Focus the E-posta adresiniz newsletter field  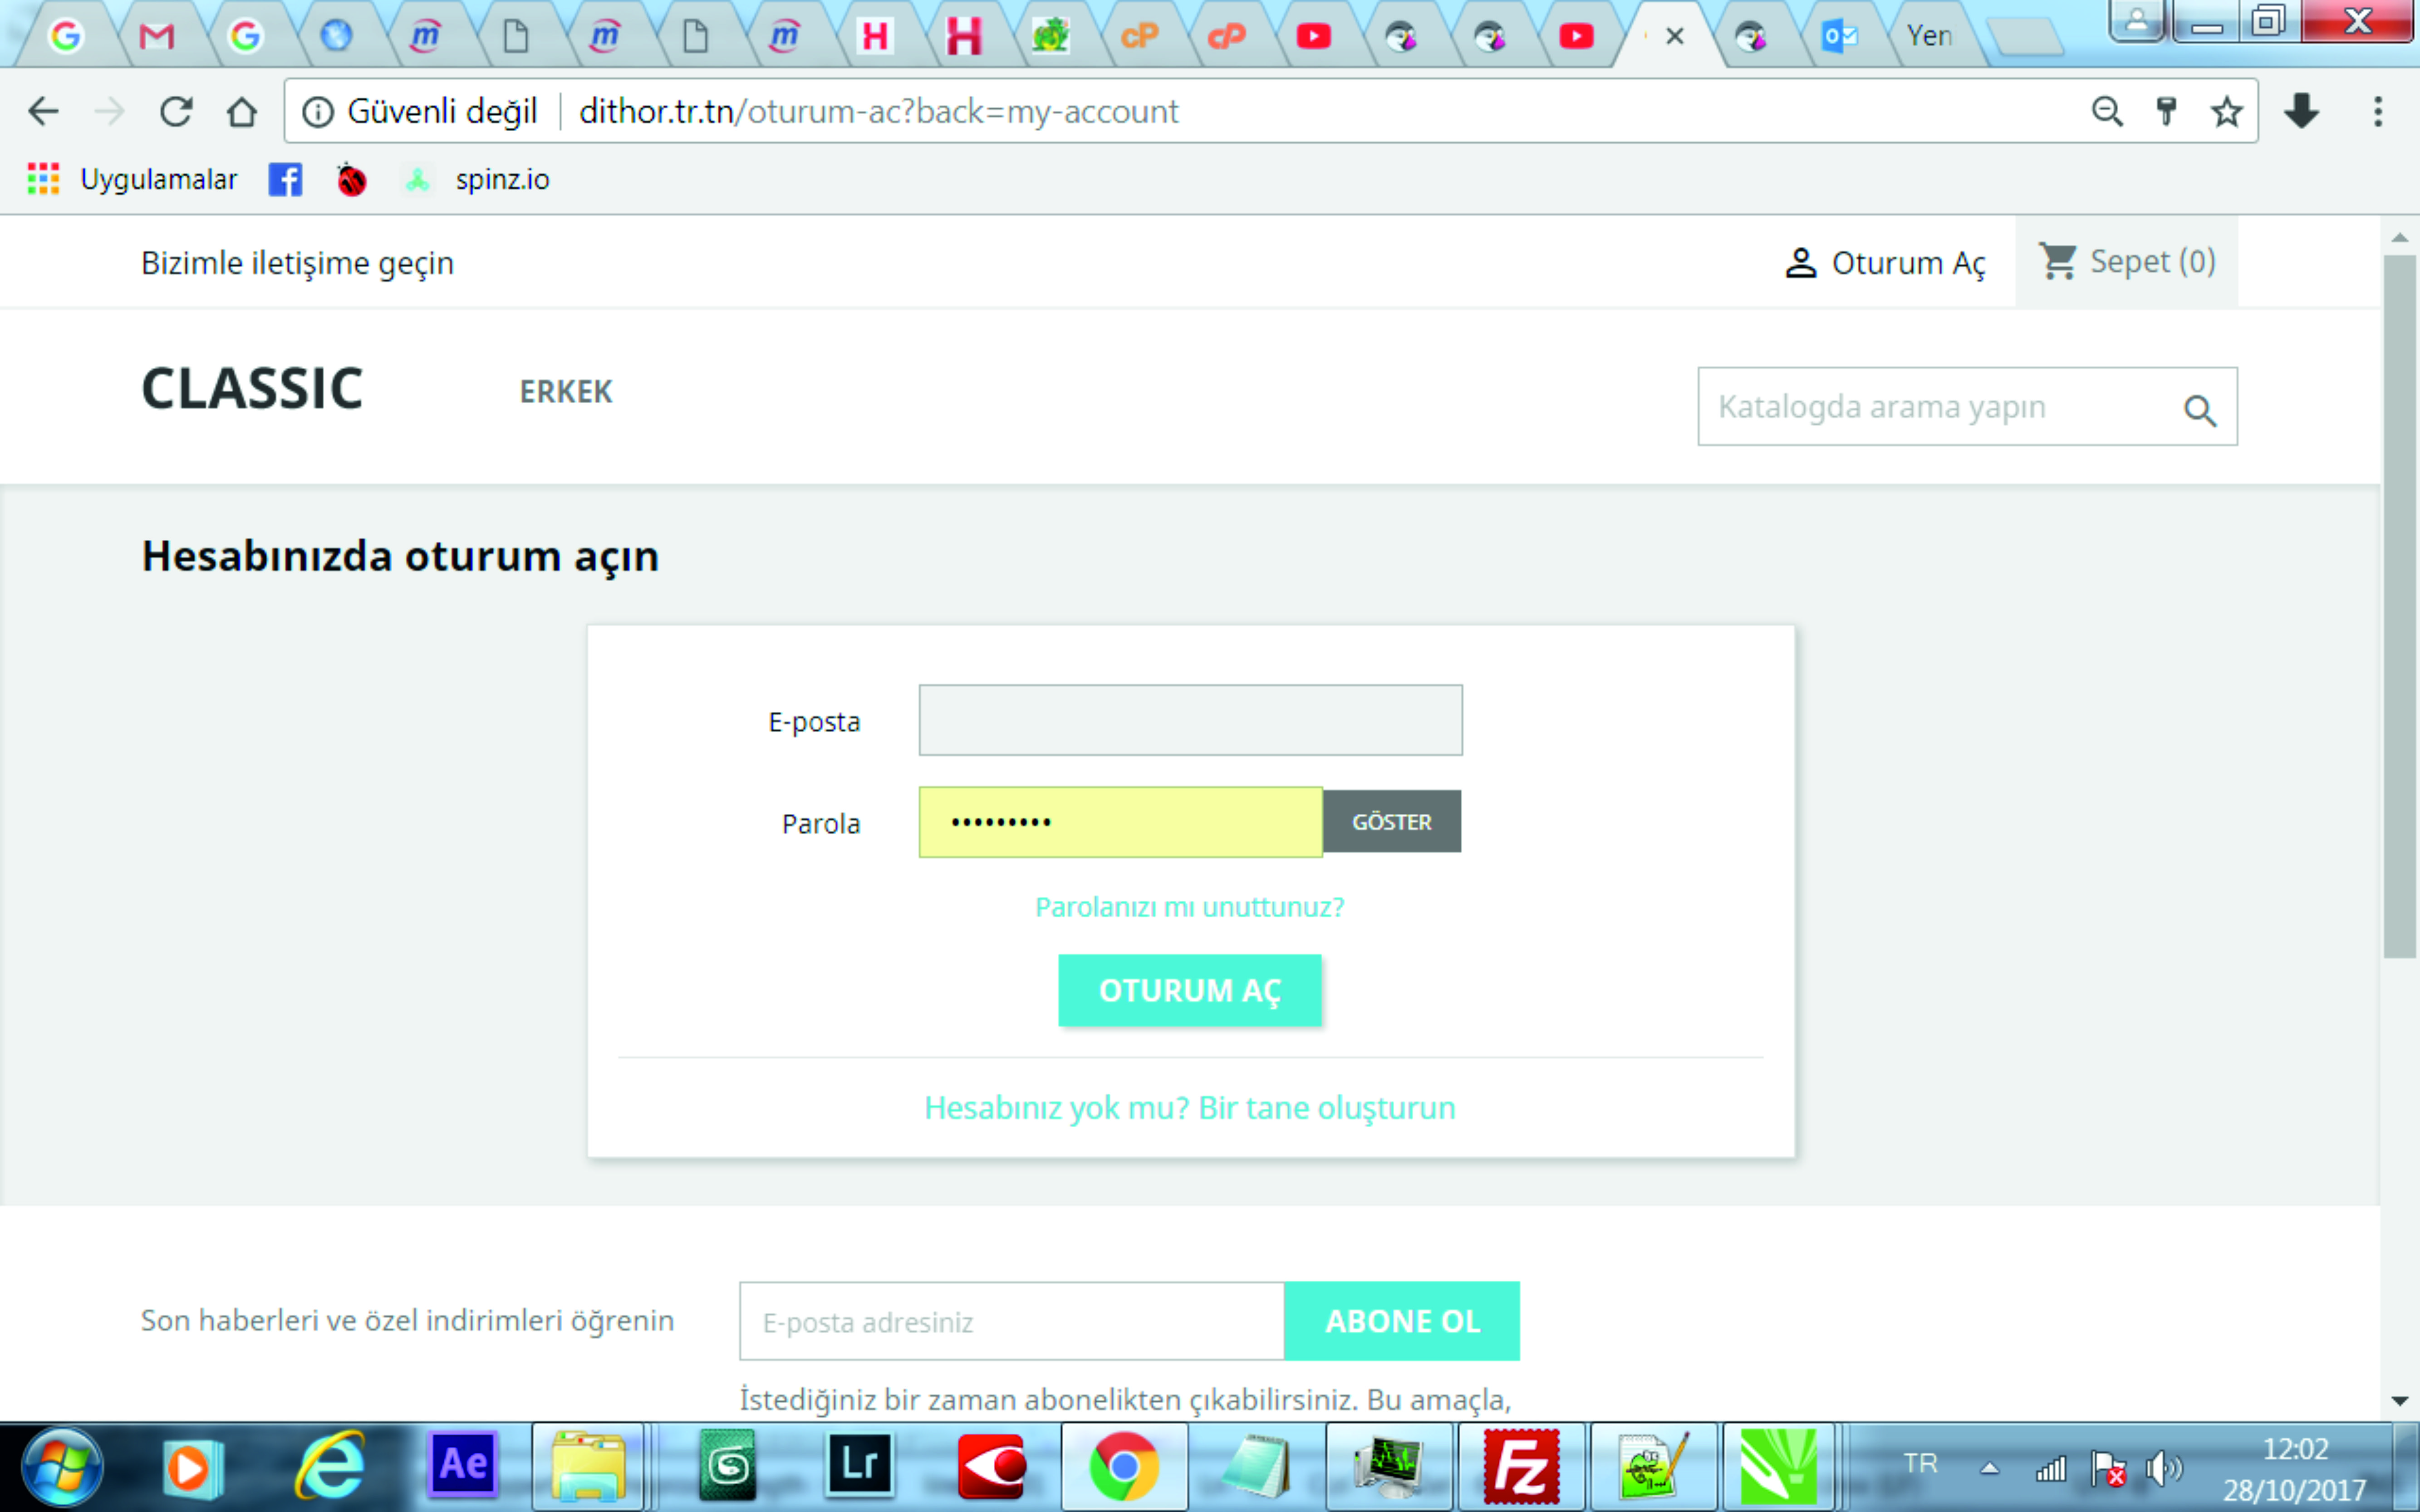(1011, 1321)
